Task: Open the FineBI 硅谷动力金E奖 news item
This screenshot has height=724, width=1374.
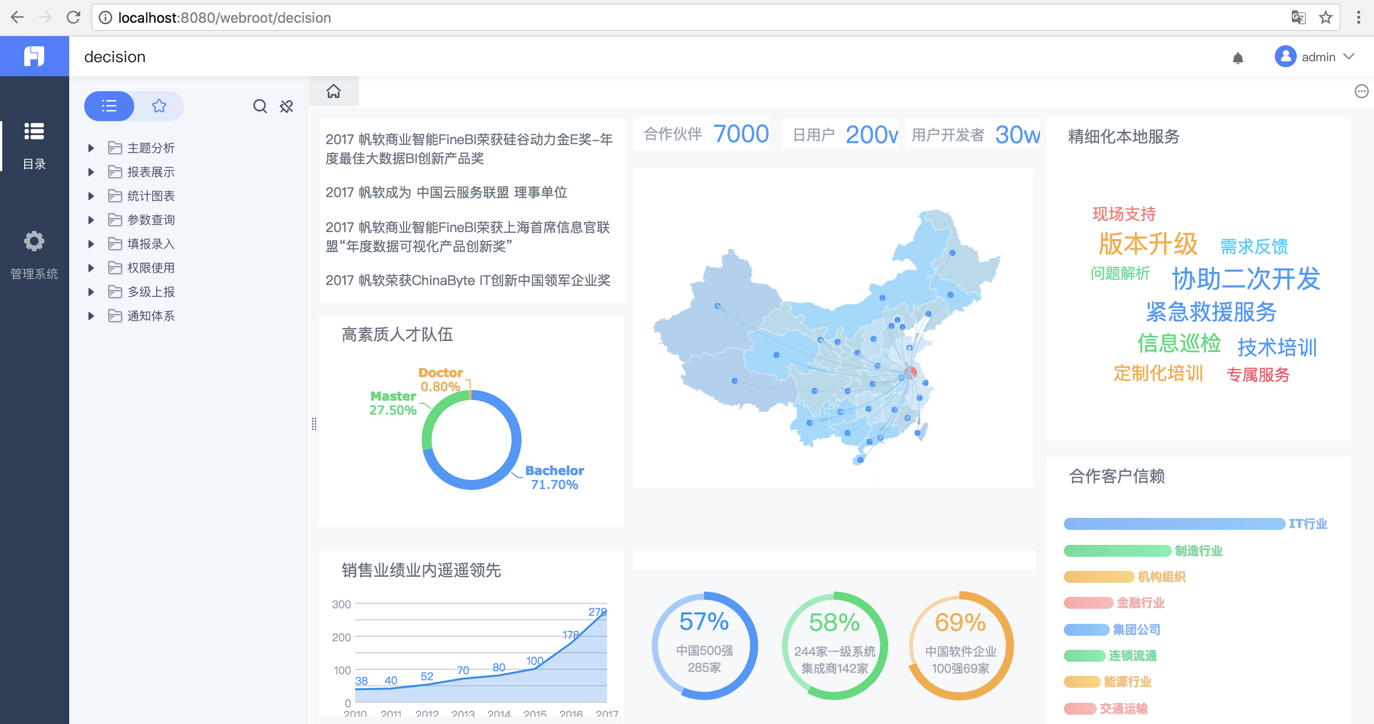Action: click(x=469, y=149)
